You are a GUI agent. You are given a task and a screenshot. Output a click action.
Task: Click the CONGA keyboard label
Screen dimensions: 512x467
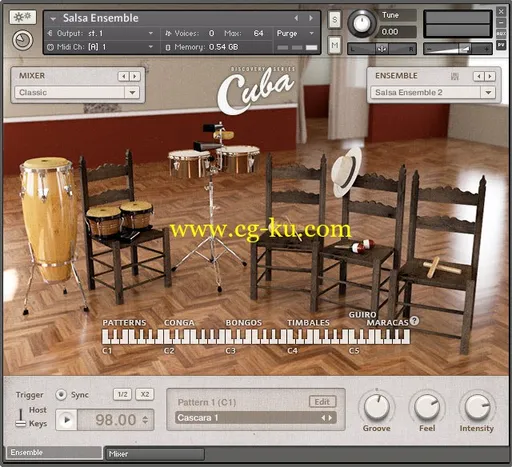pos(179,323)
